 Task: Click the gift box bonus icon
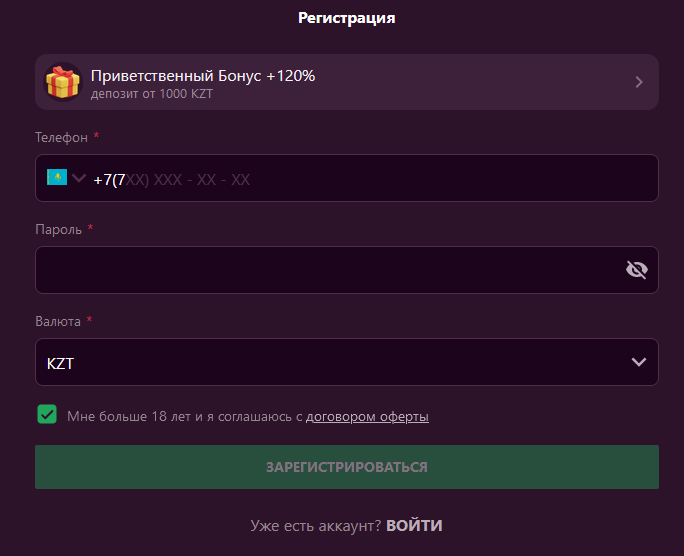(63, 82)
